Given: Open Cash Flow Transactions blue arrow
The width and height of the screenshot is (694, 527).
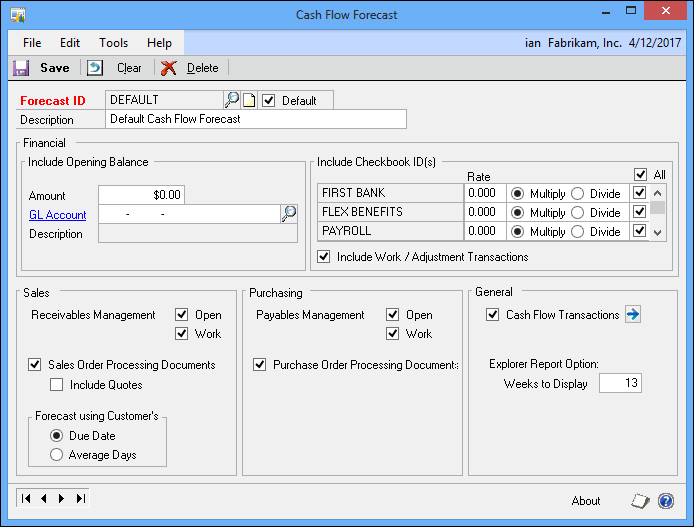Looking at the screenshot, I should [633, 315].
